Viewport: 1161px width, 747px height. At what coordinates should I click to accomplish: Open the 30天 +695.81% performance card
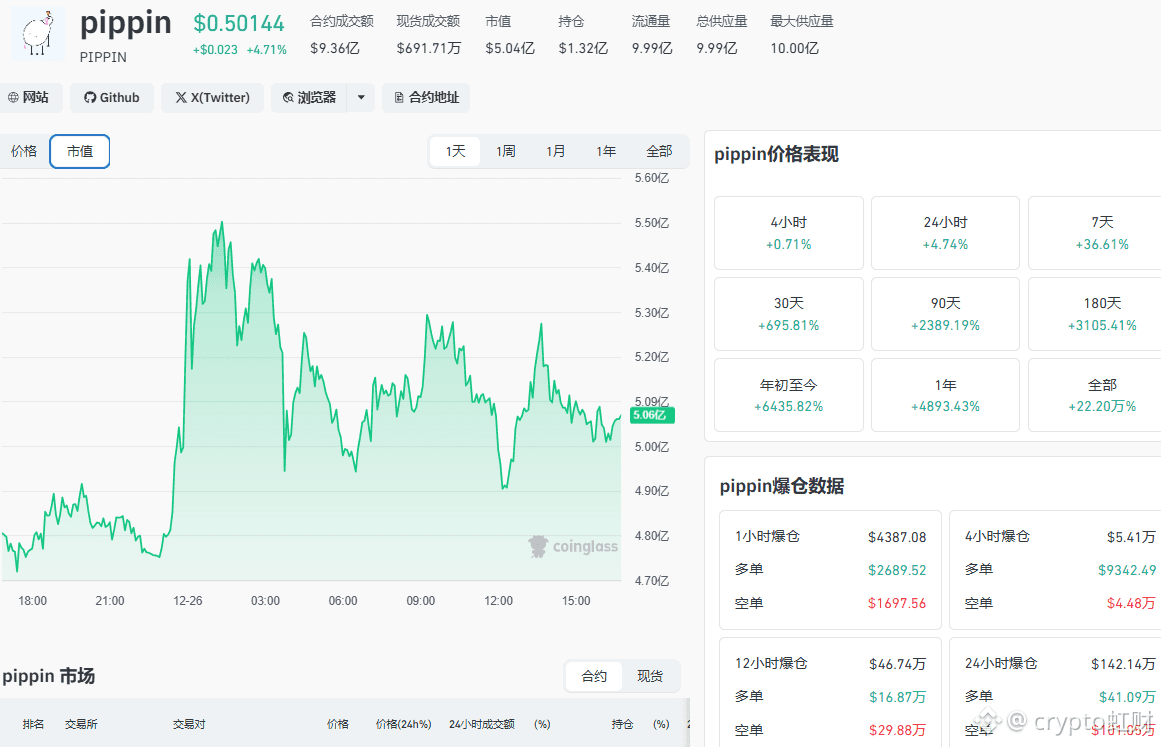click(789, 314)
